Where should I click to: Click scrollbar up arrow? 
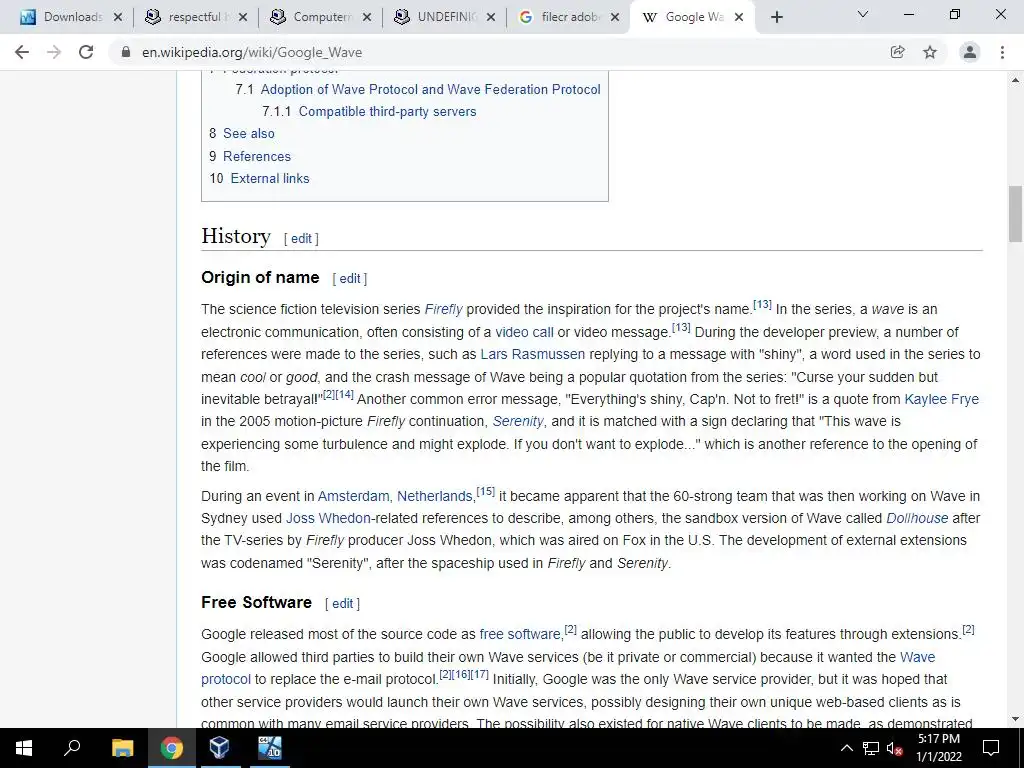1016,80
